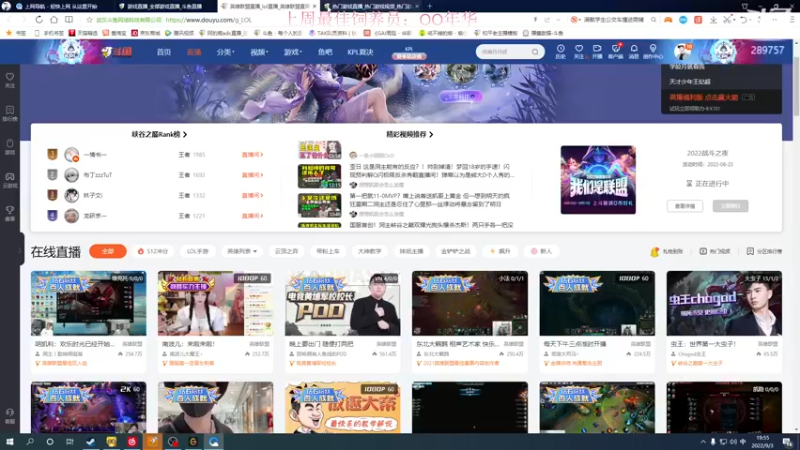Open the sidebar customer service icon

tap(10, 415)
